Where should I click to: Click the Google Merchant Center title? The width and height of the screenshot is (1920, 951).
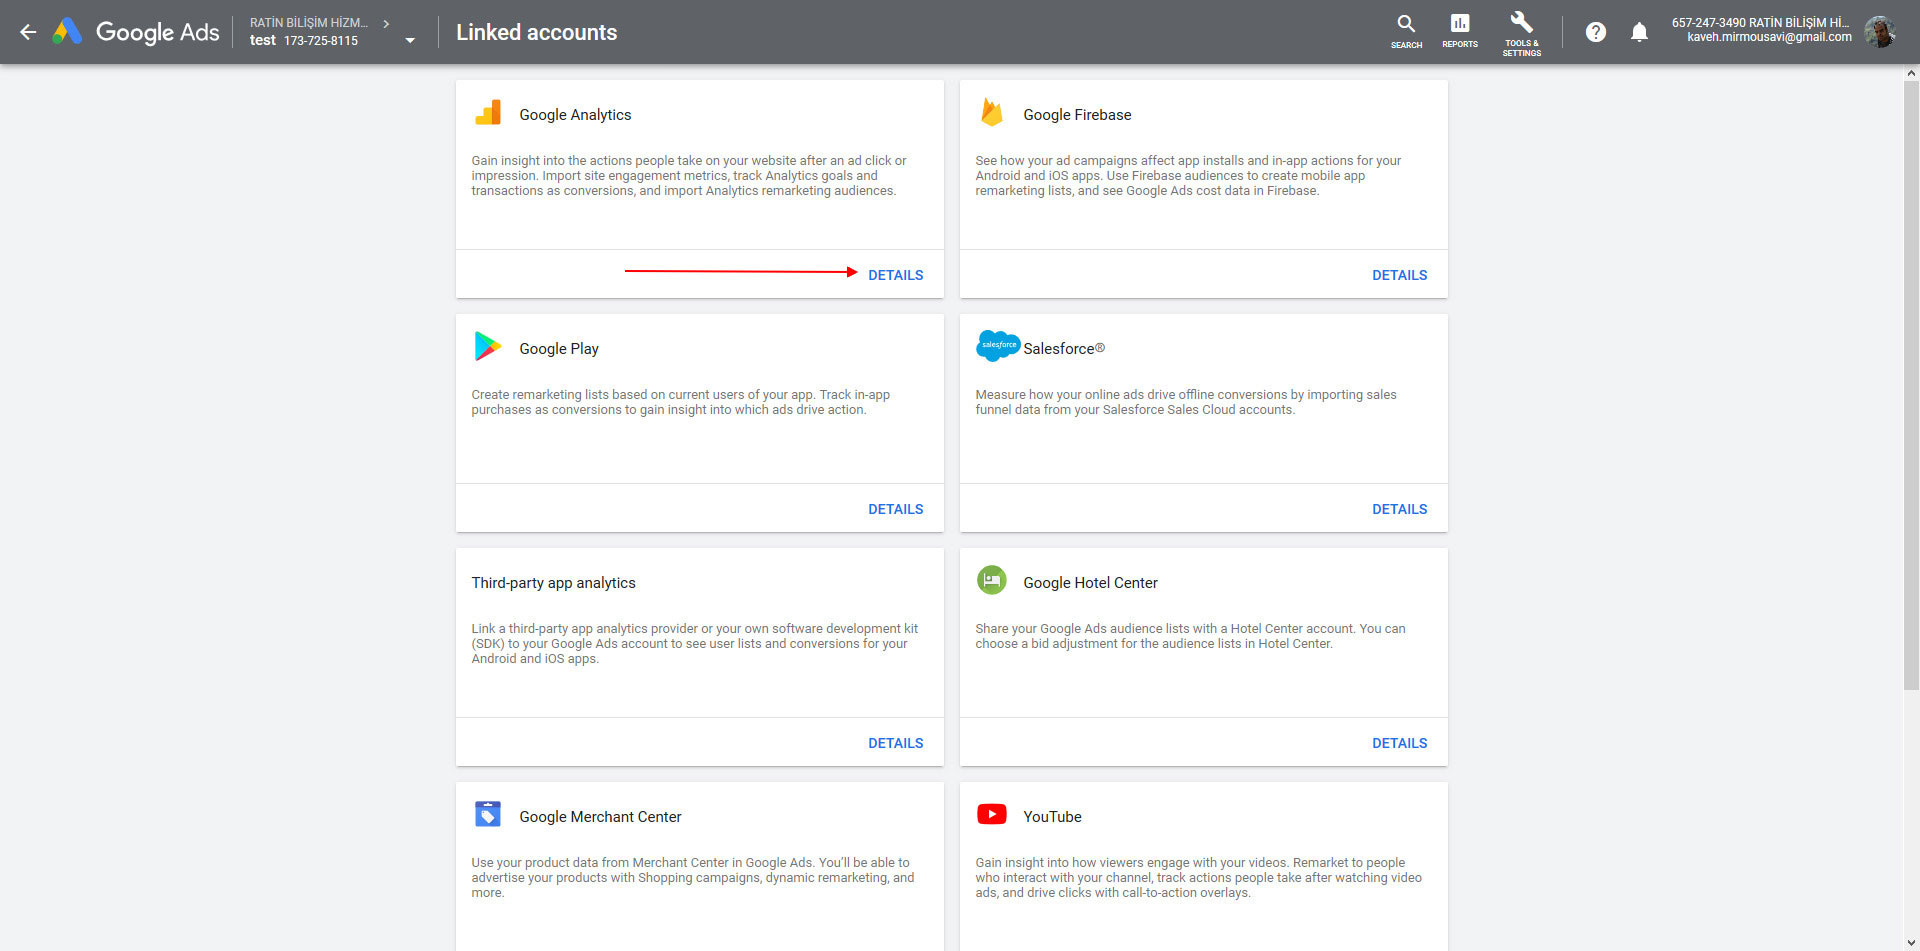[600, 817]
